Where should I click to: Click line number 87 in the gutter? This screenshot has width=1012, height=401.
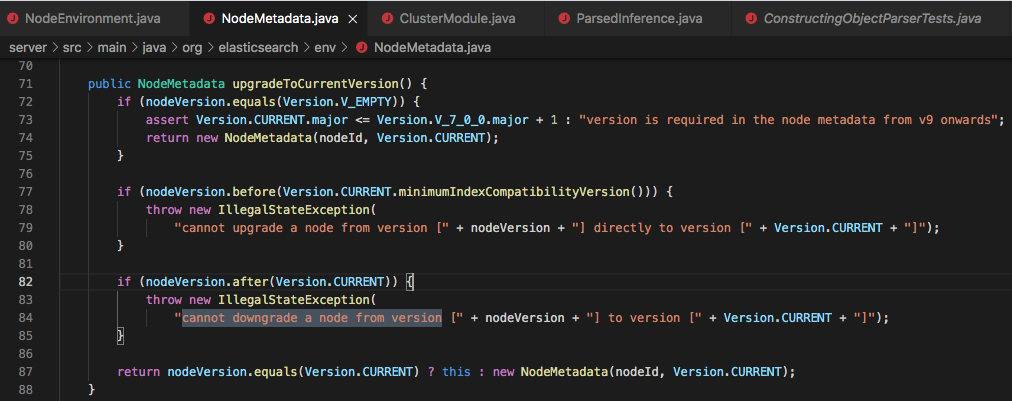pyautogui.click(x=26, y=372)
